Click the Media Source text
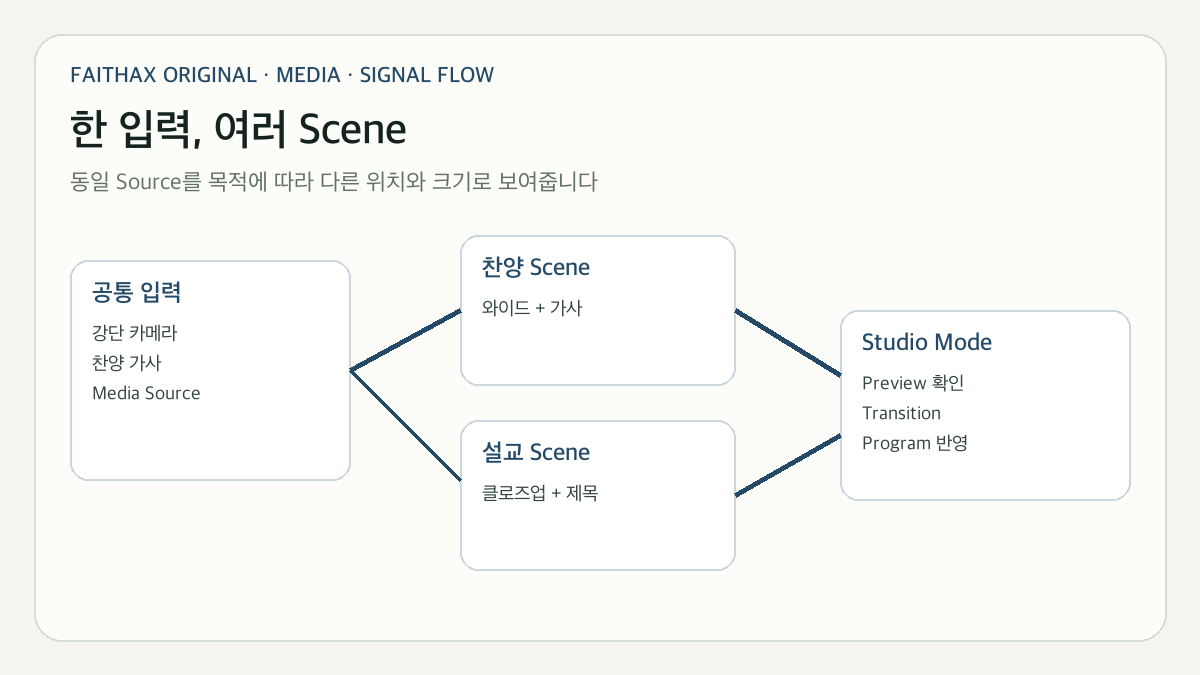Image resolution: width=1200 pixels, height=675 pixels. (146, 393)
